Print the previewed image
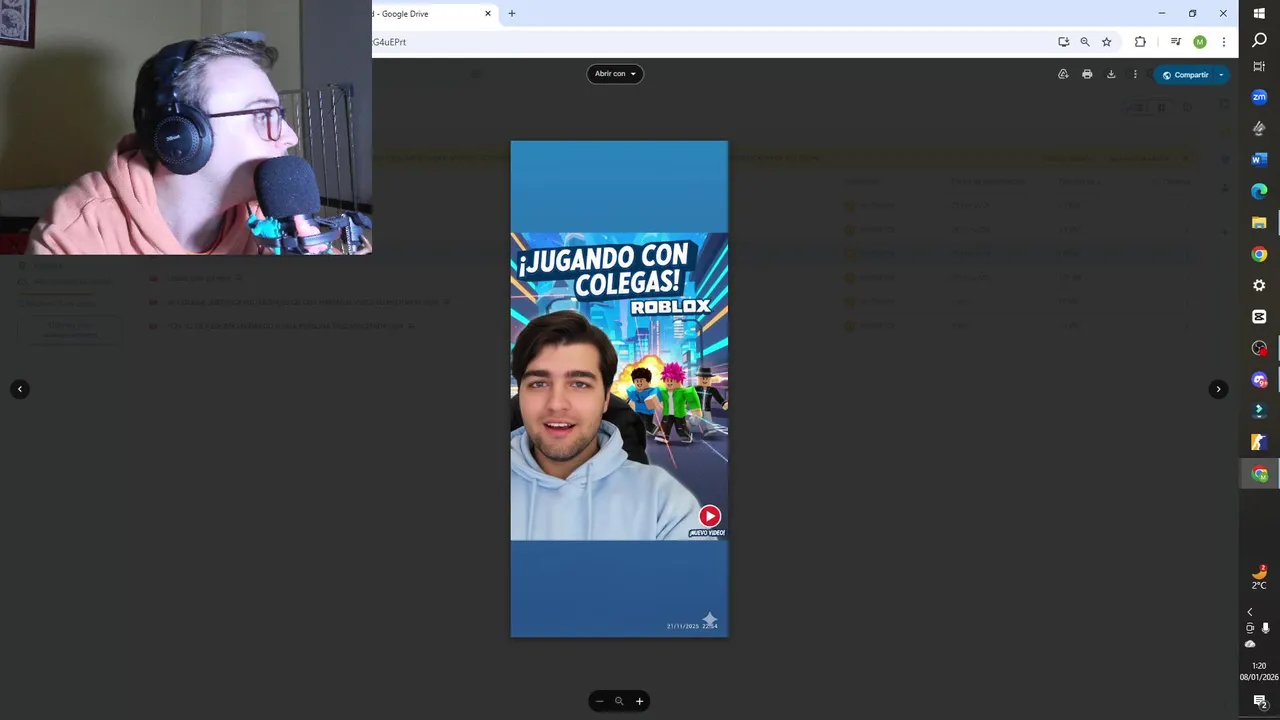The height and width of the screenshot is (720, 1280). pyautogui.click(x=1087, y=74)
